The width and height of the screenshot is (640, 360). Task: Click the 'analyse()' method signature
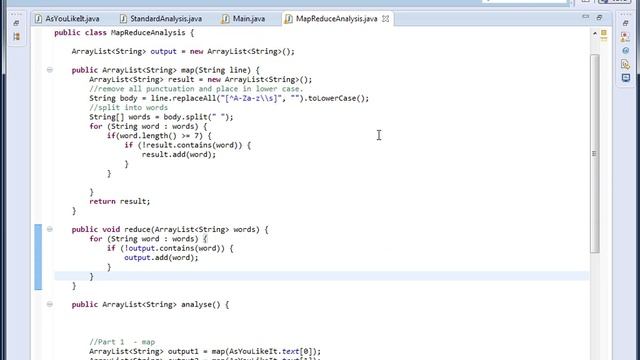pos(150,304)
